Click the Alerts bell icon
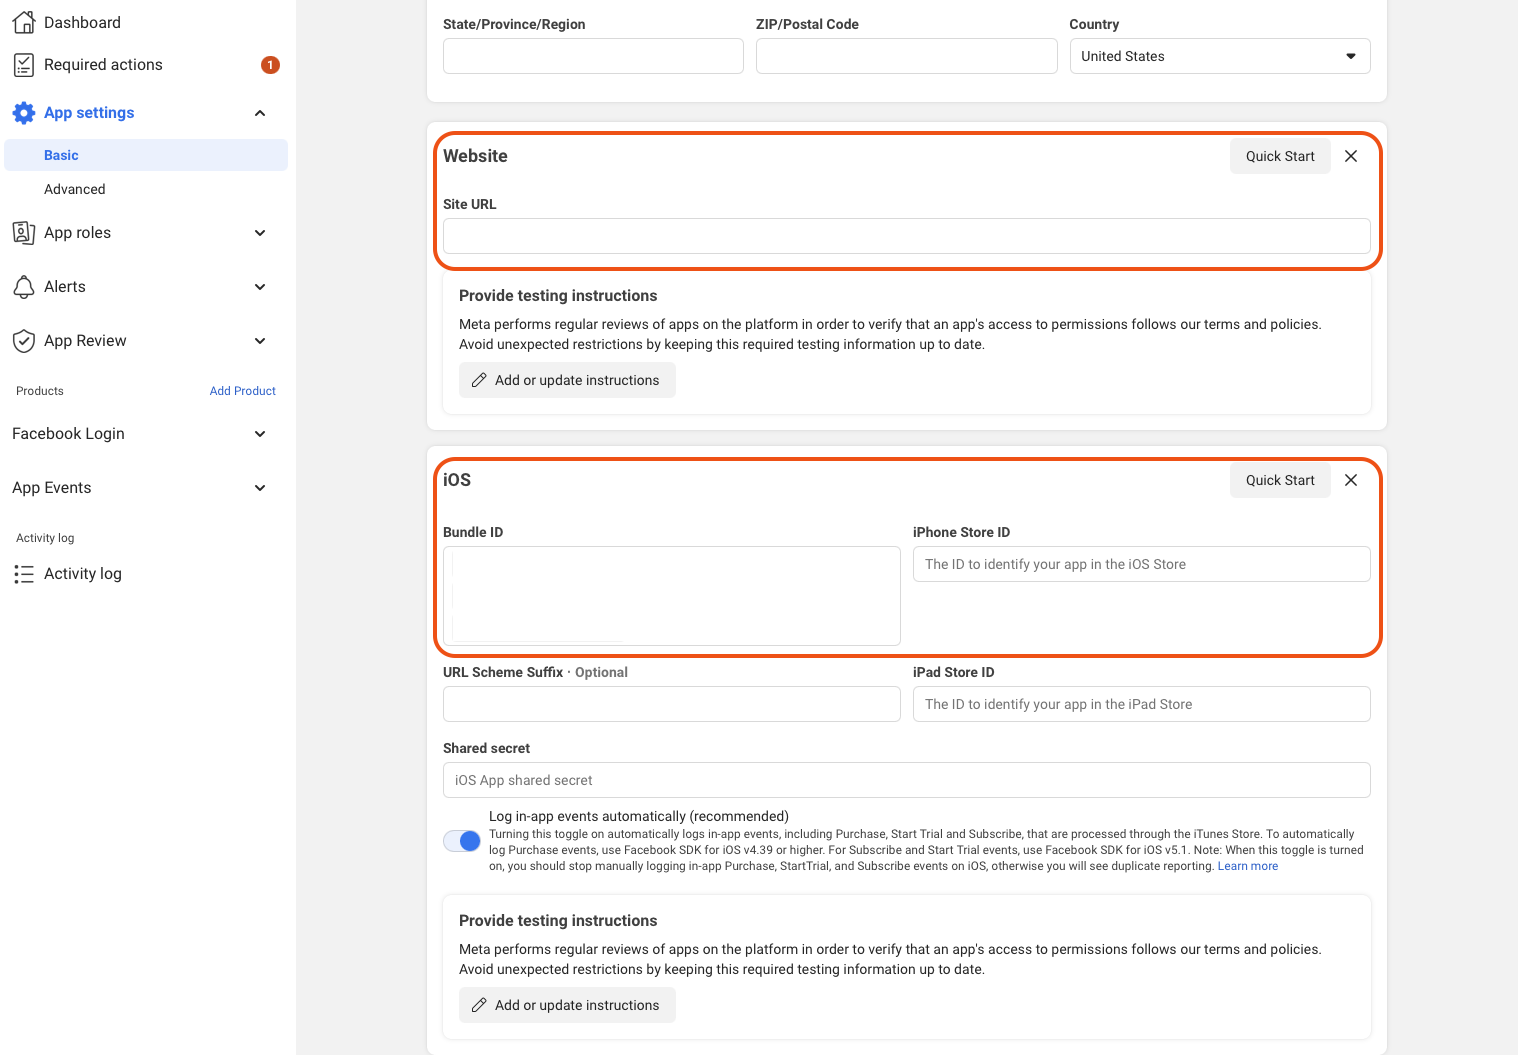Screen dimensions: 1518x1055 click(x=24, y=287)
